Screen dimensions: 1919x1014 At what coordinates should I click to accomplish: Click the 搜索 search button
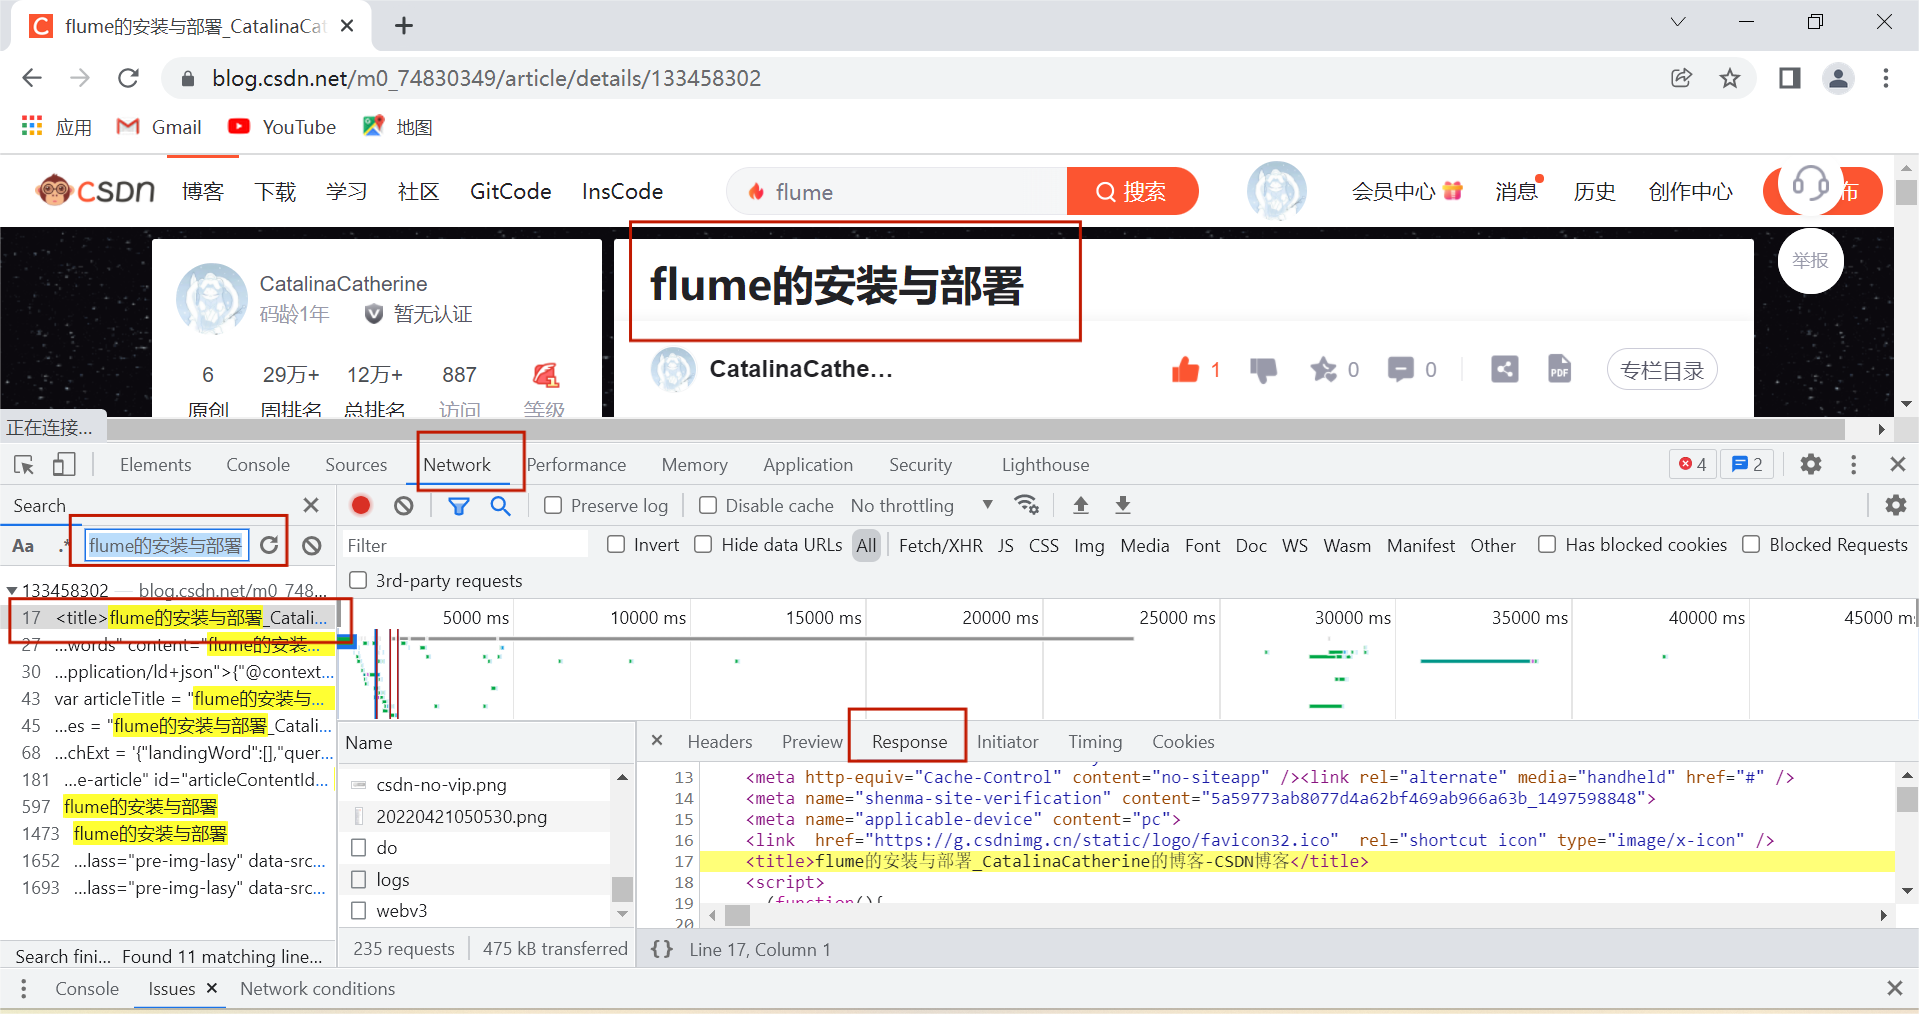pos(1132,191)
